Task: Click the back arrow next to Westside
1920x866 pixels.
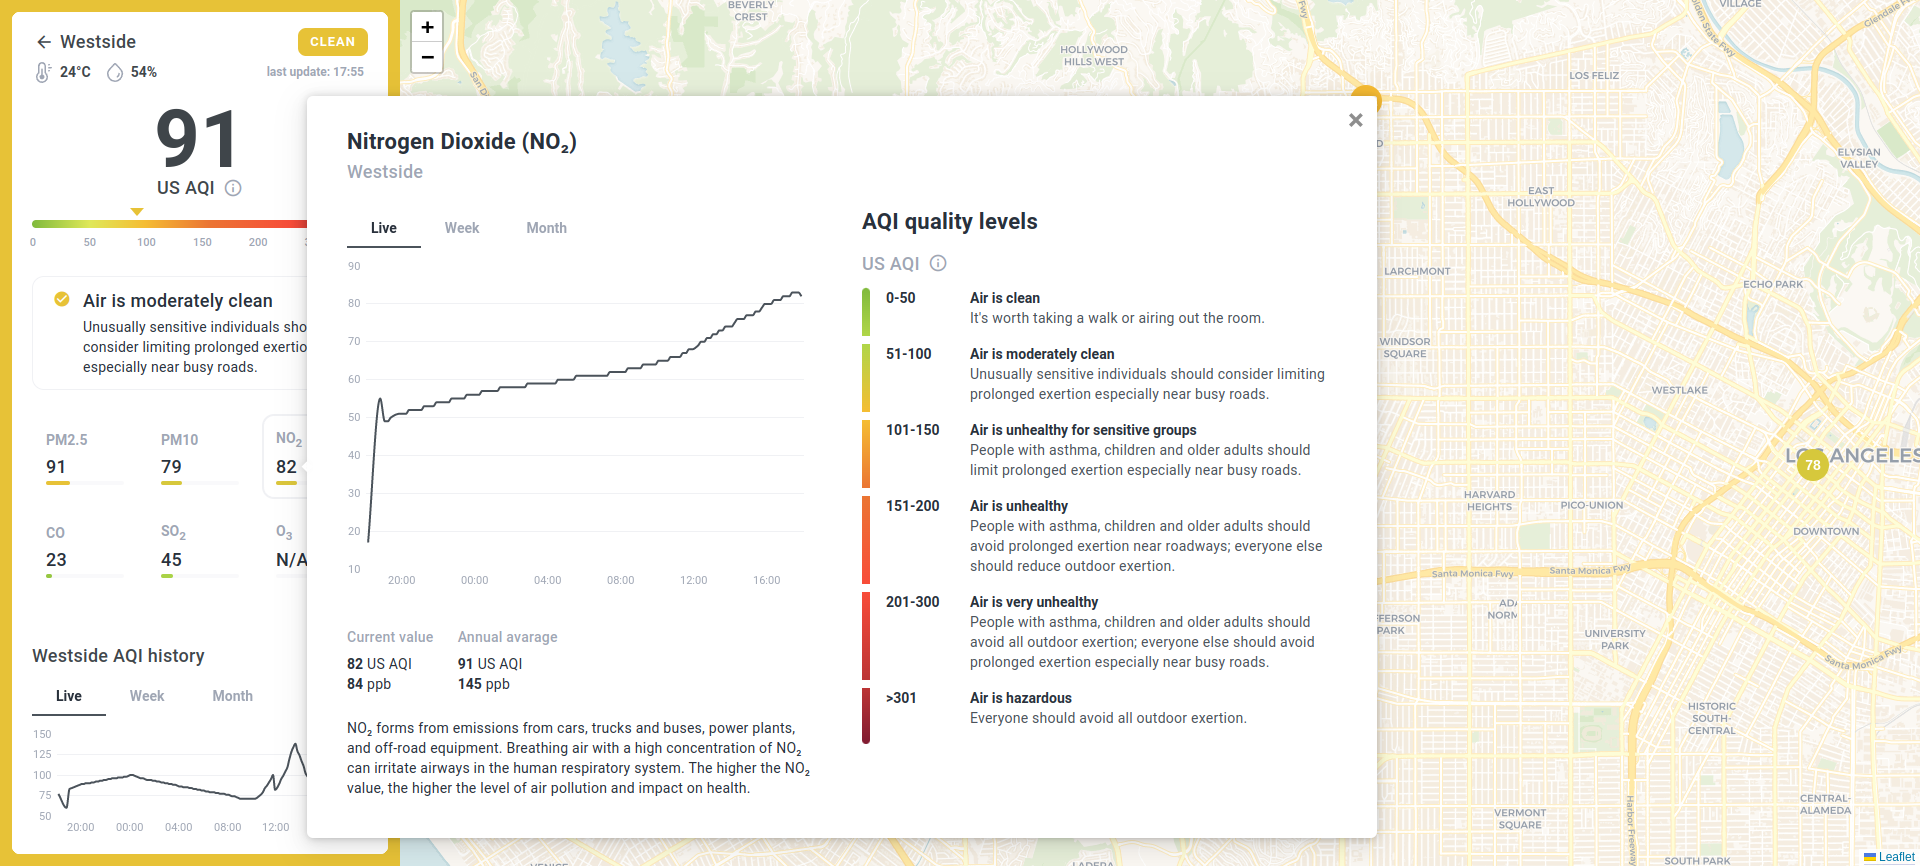Action: click(44, 42)
